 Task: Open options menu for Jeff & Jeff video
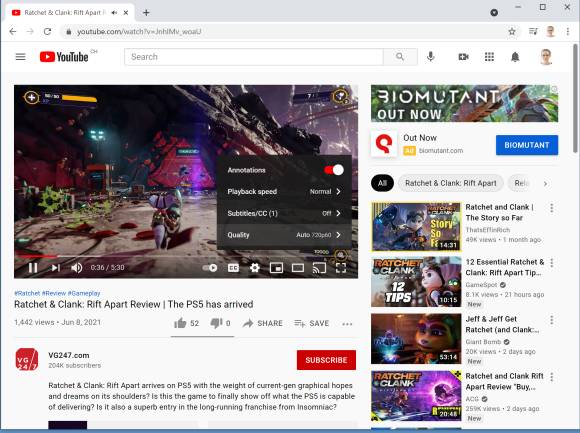(x=552, y=320)
